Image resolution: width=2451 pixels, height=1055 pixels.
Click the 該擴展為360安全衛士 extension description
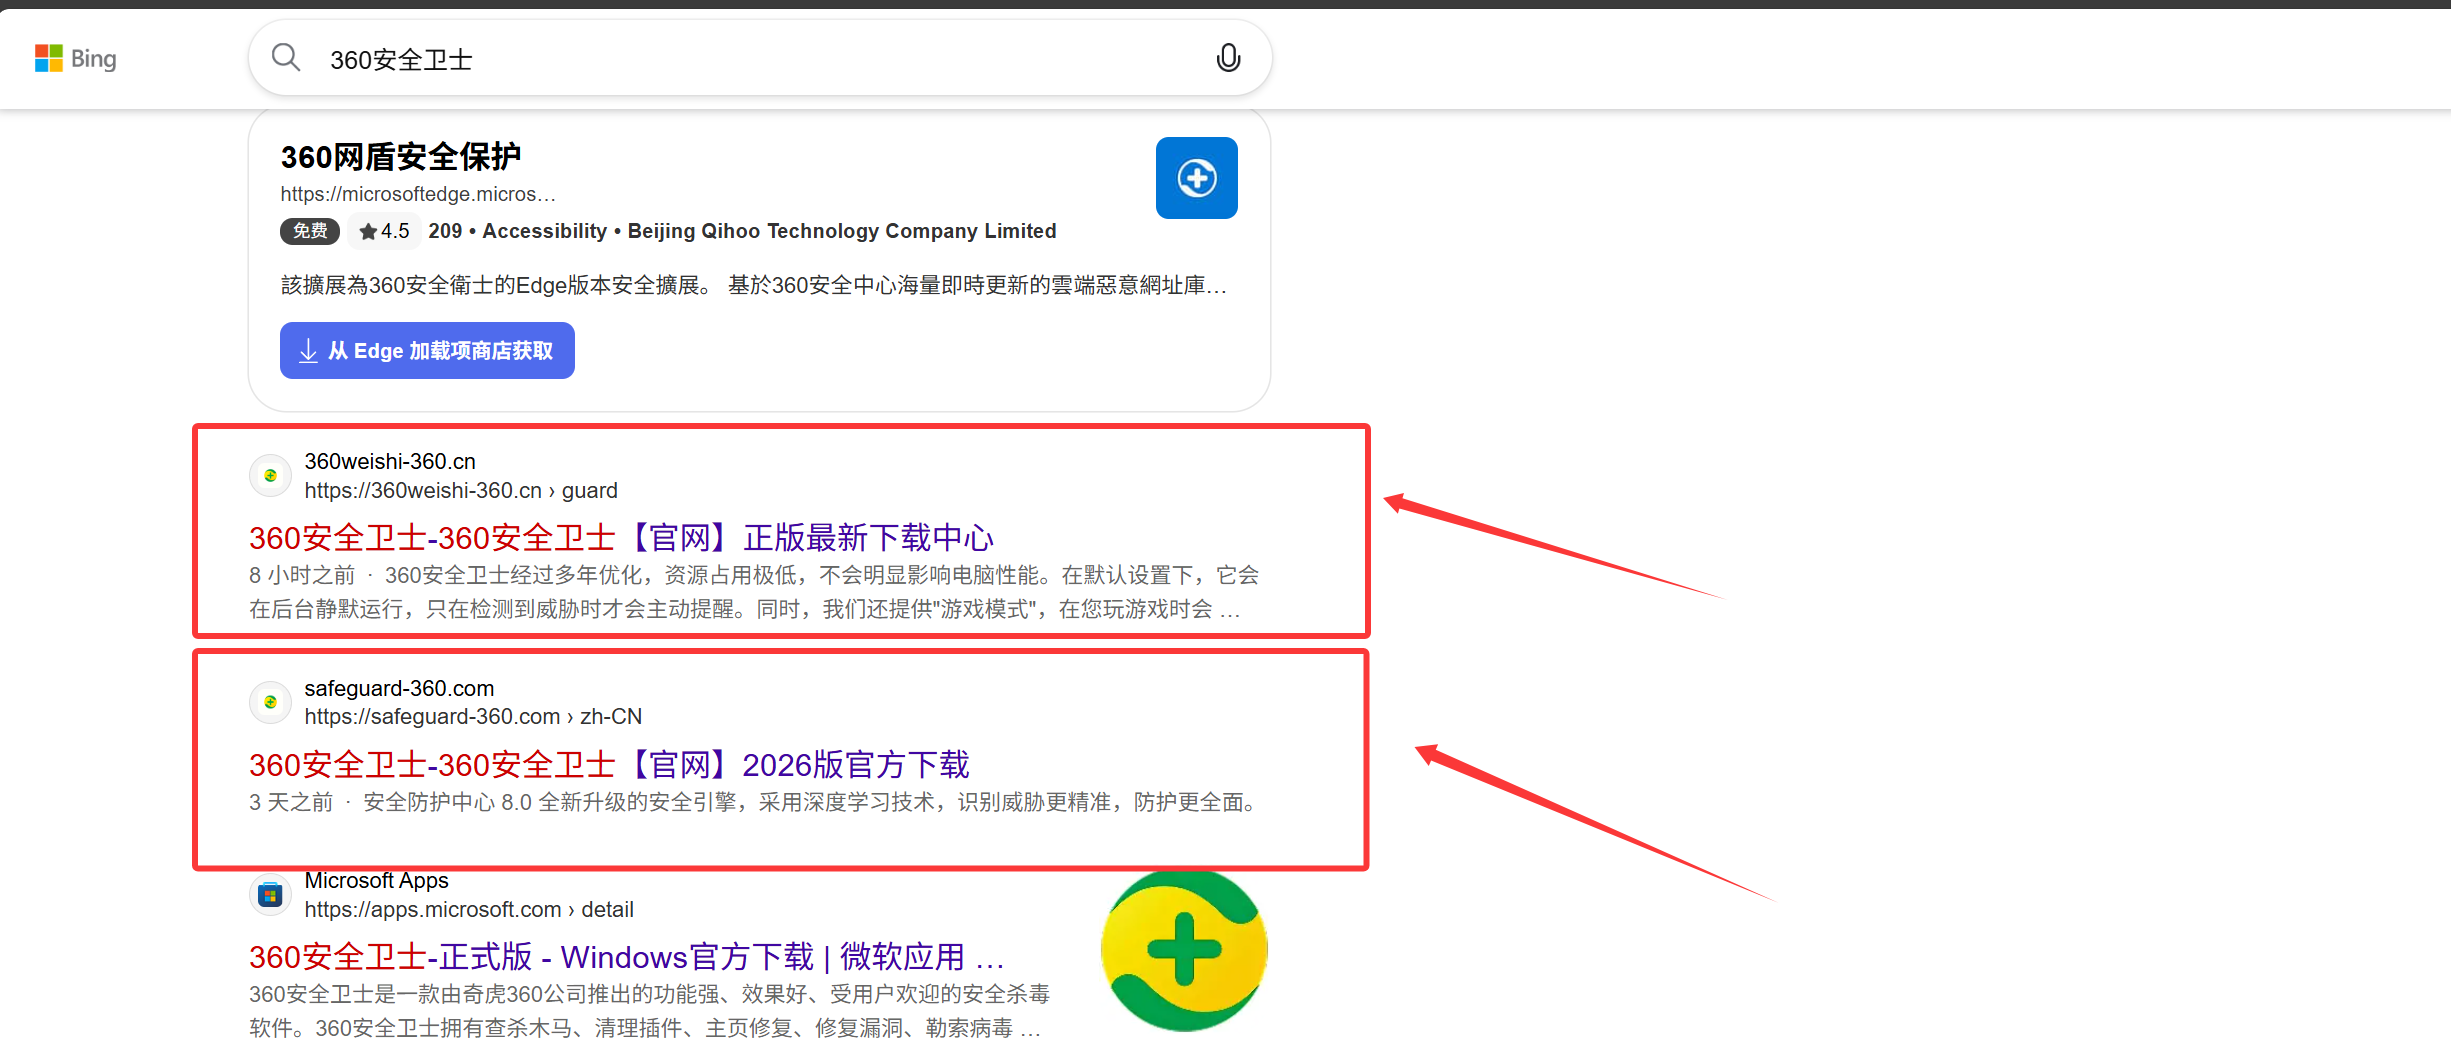(754, 286)
